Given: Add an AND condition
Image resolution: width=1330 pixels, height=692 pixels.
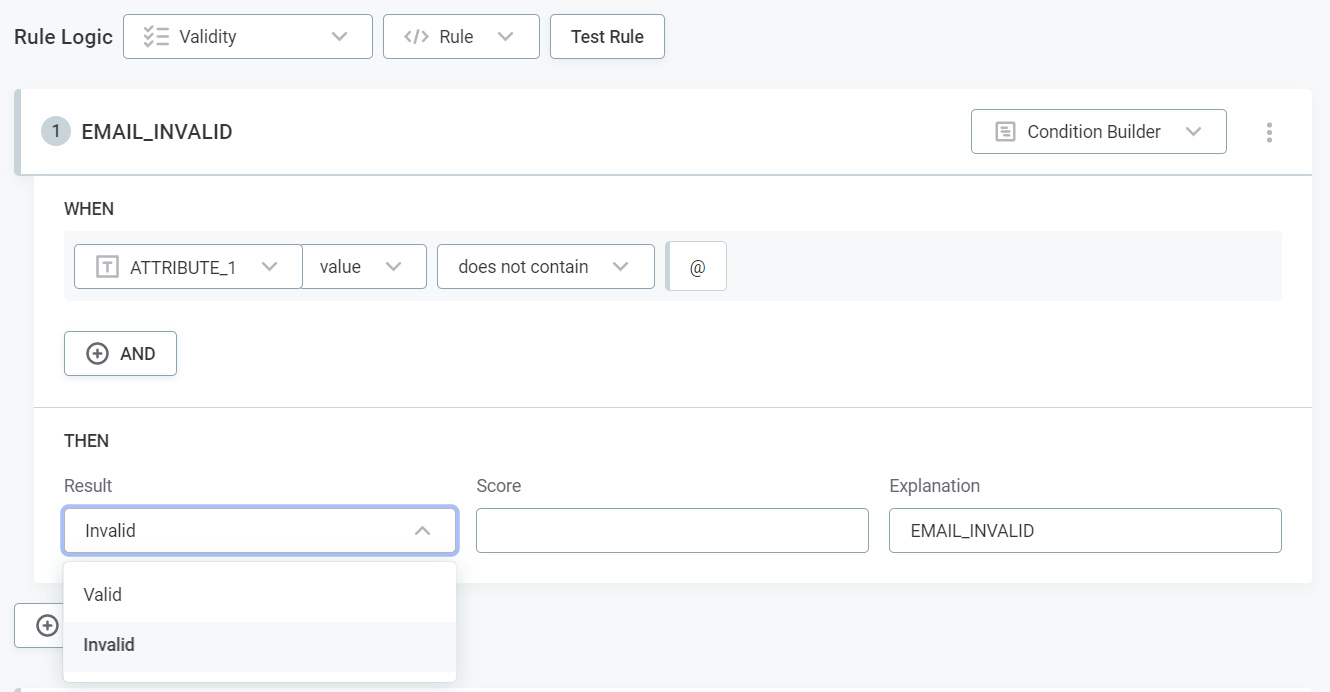Looking at the screenshot, I should click(x=120, y=354).
